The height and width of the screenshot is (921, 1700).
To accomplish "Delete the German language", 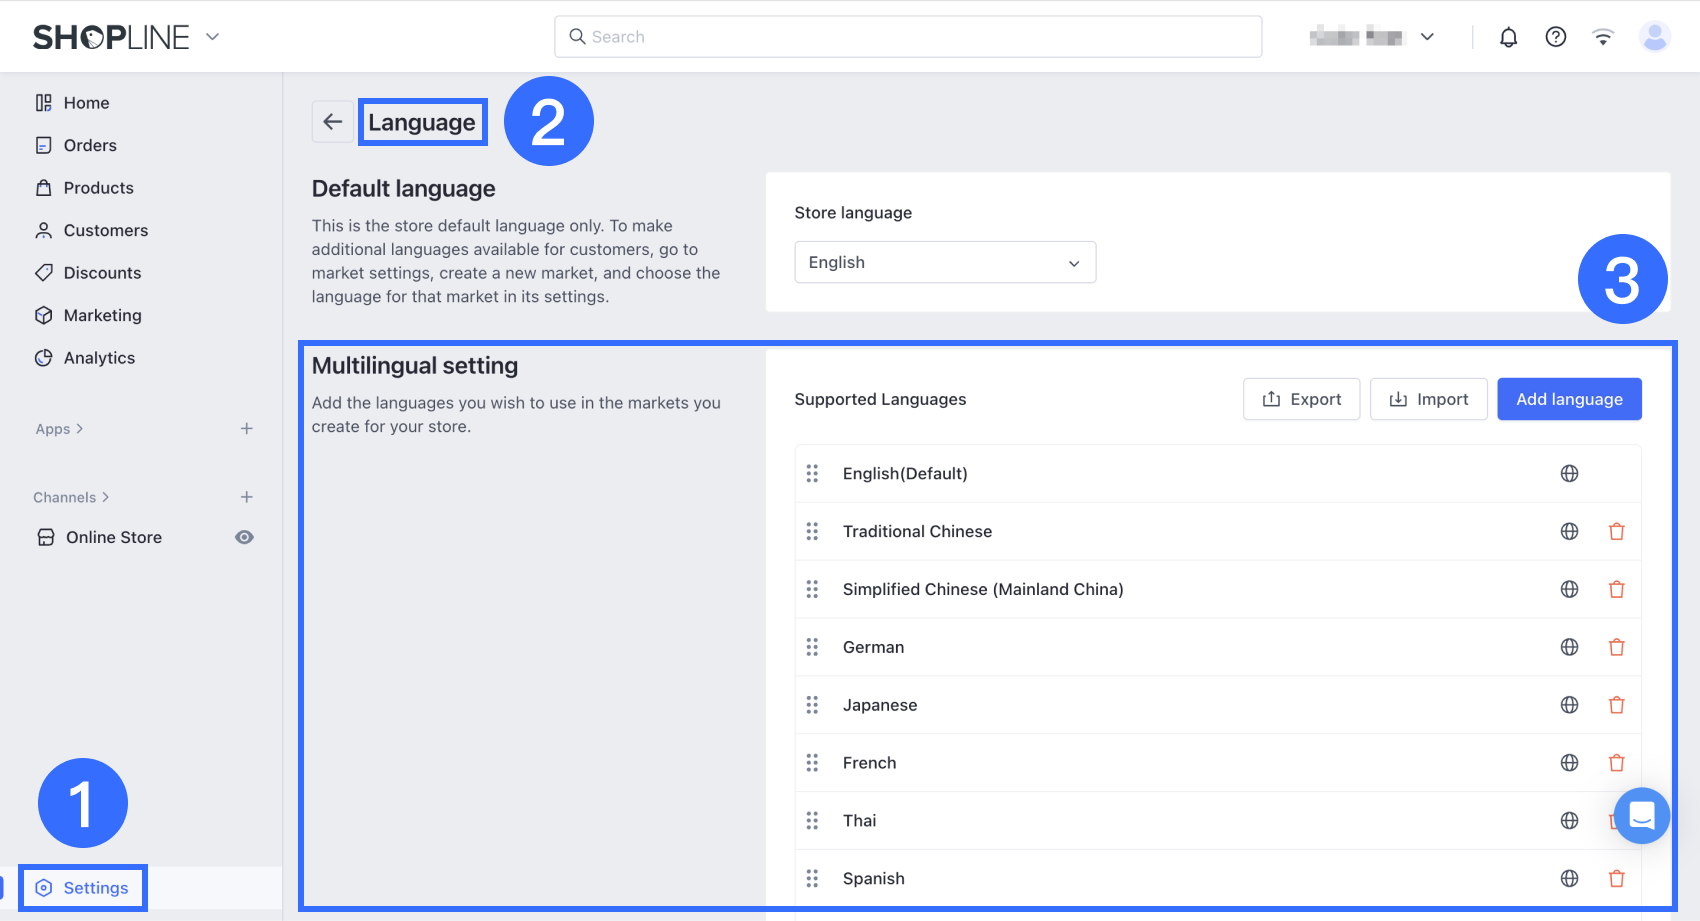I will pos(1617,648).
